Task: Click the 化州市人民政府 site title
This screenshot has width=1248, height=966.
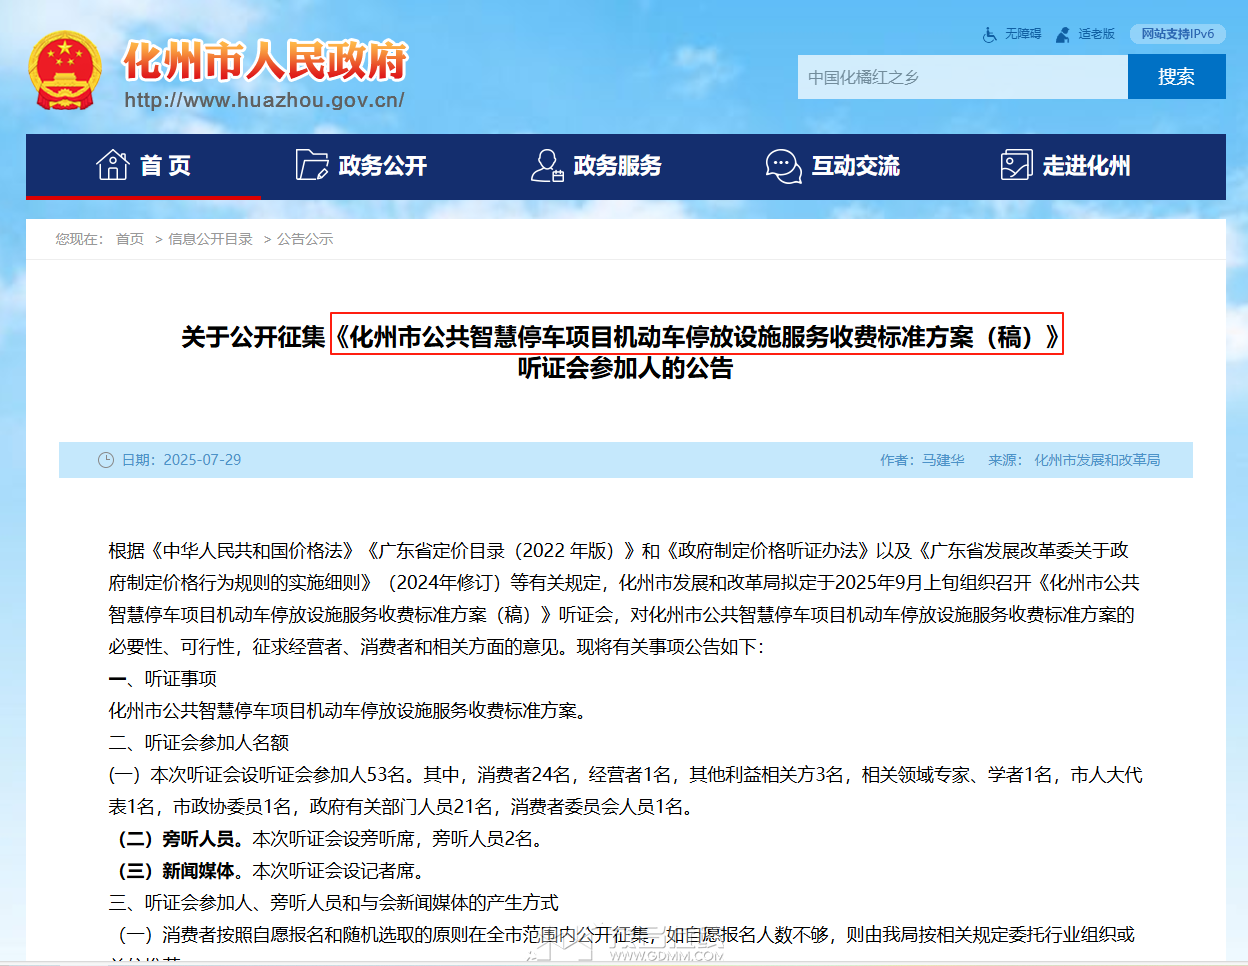Action: click(x=266, y=60)
